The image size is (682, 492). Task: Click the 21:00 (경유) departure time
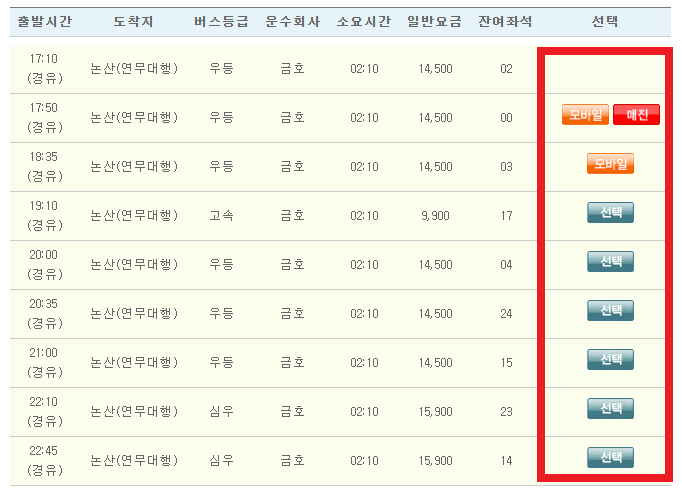point(44,363)
